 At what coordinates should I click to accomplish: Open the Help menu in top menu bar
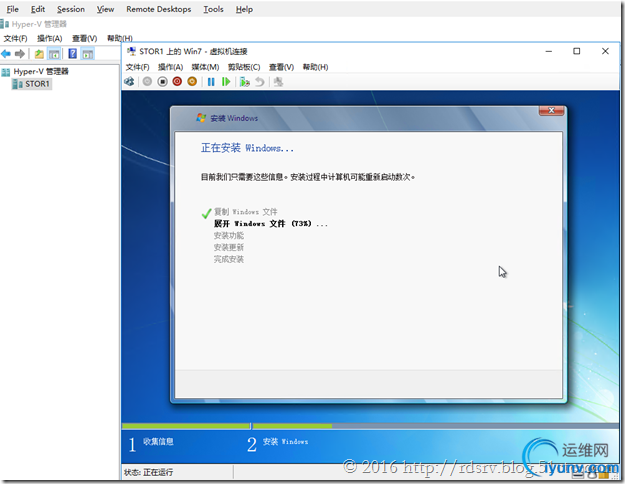[x=244, y=9]
